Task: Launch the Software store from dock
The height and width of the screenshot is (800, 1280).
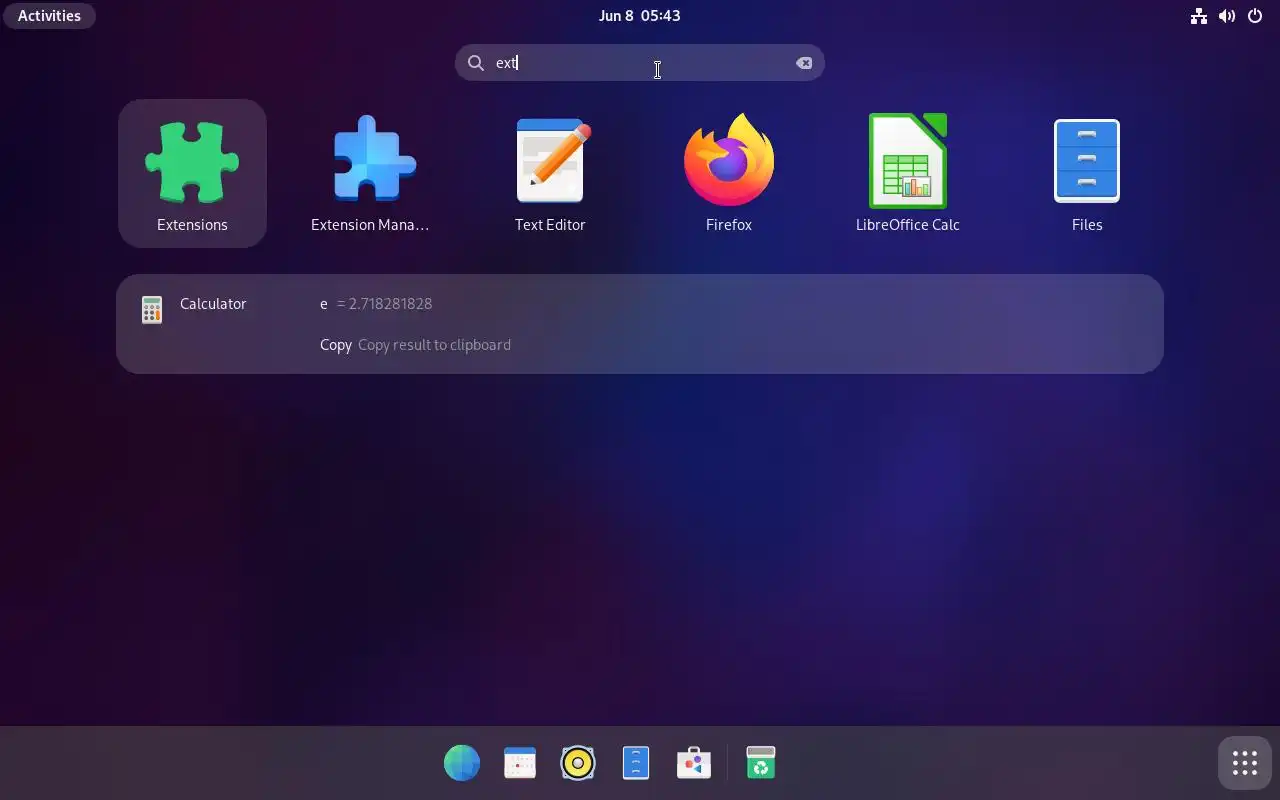Action: (x=694, y=763)
